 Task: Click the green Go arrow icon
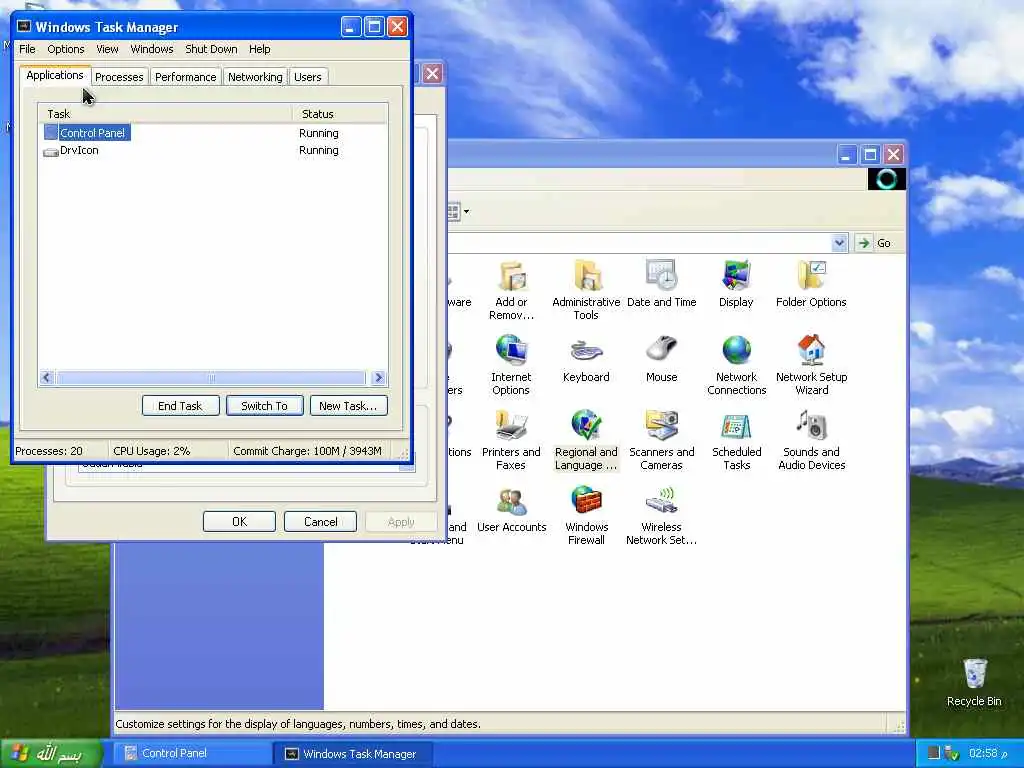point(863,243)
